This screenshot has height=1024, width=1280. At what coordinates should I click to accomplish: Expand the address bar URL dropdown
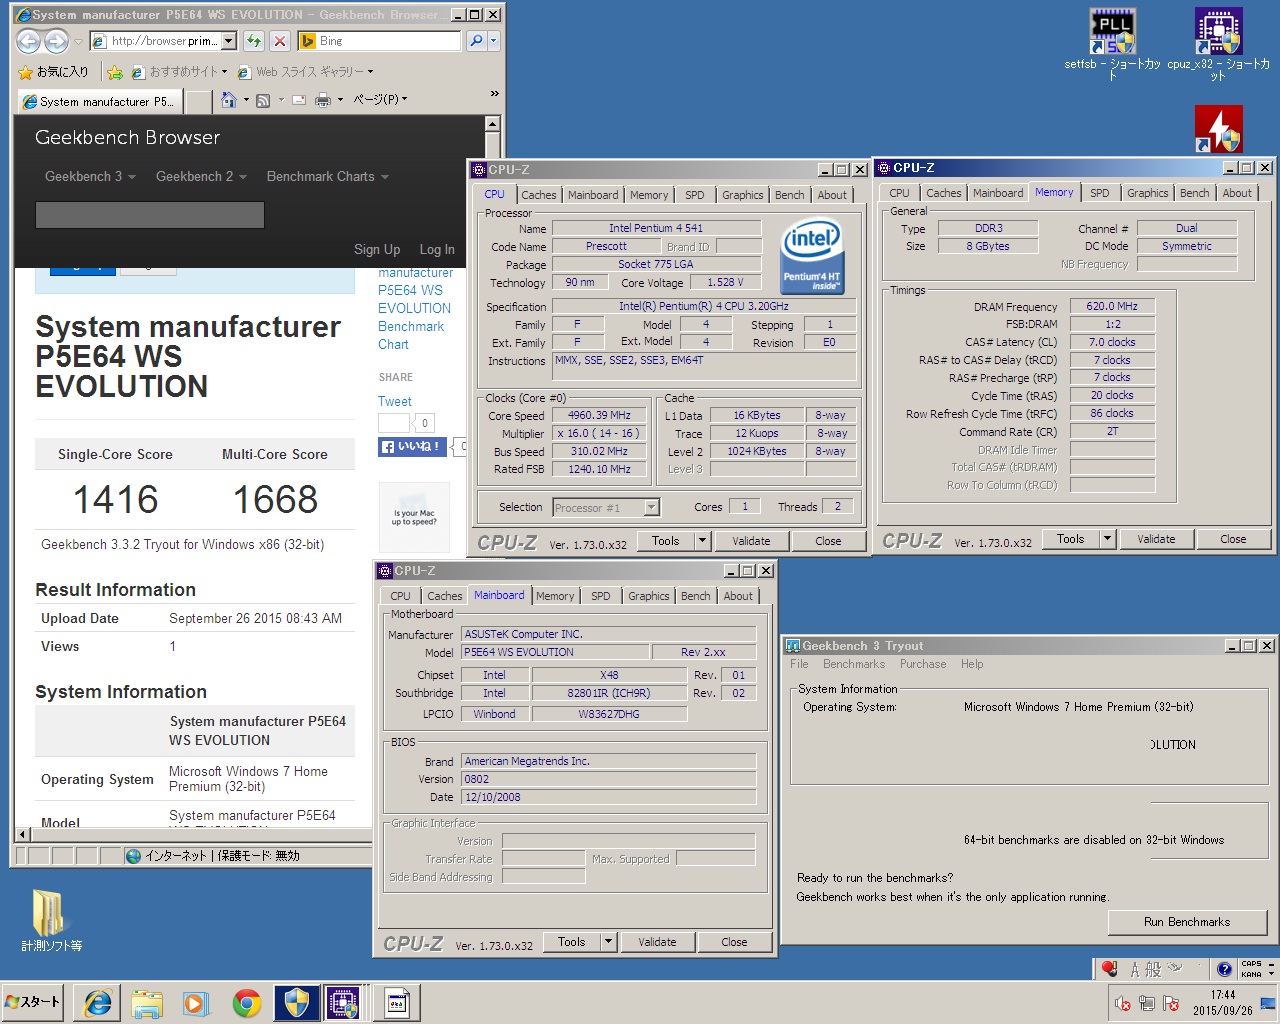coord(229,41)
